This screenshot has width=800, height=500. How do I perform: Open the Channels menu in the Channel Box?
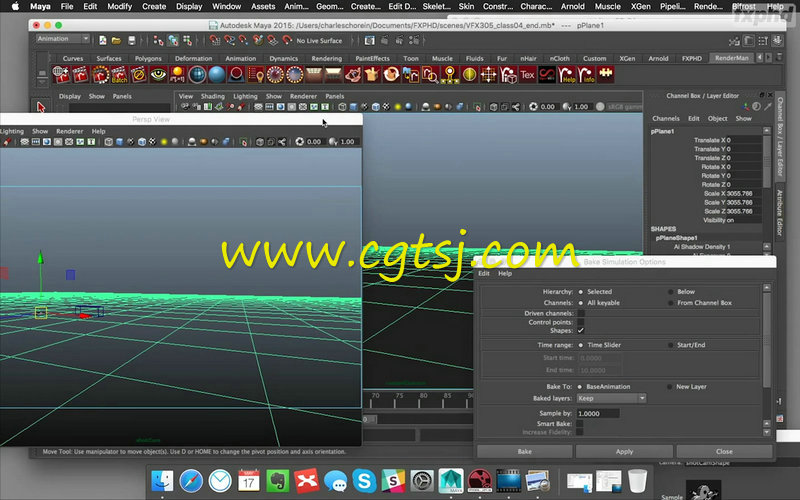666,118
